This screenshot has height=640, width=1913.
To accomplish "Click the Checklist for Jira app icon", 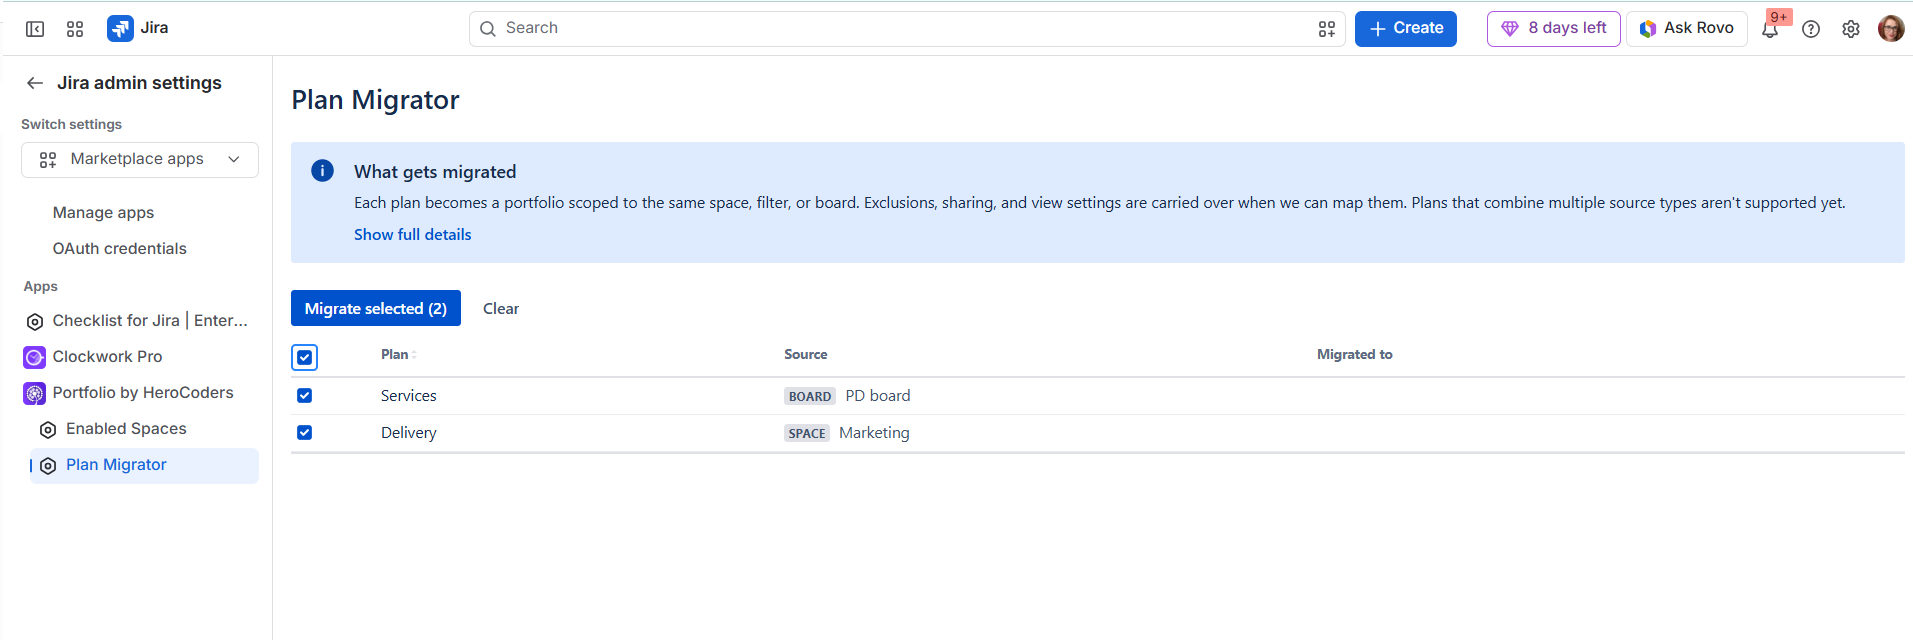I will point(35,321).
